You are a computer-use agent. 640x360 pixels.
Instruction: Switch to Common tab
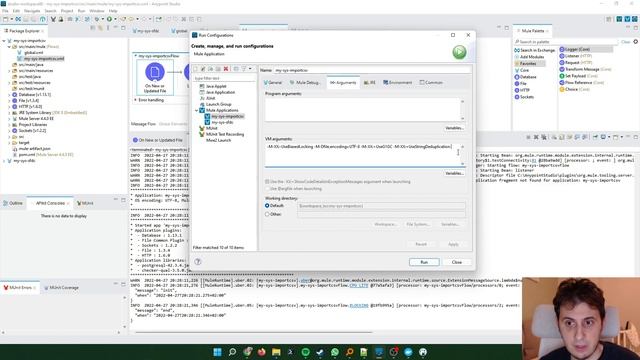click(x=431, y=82)
